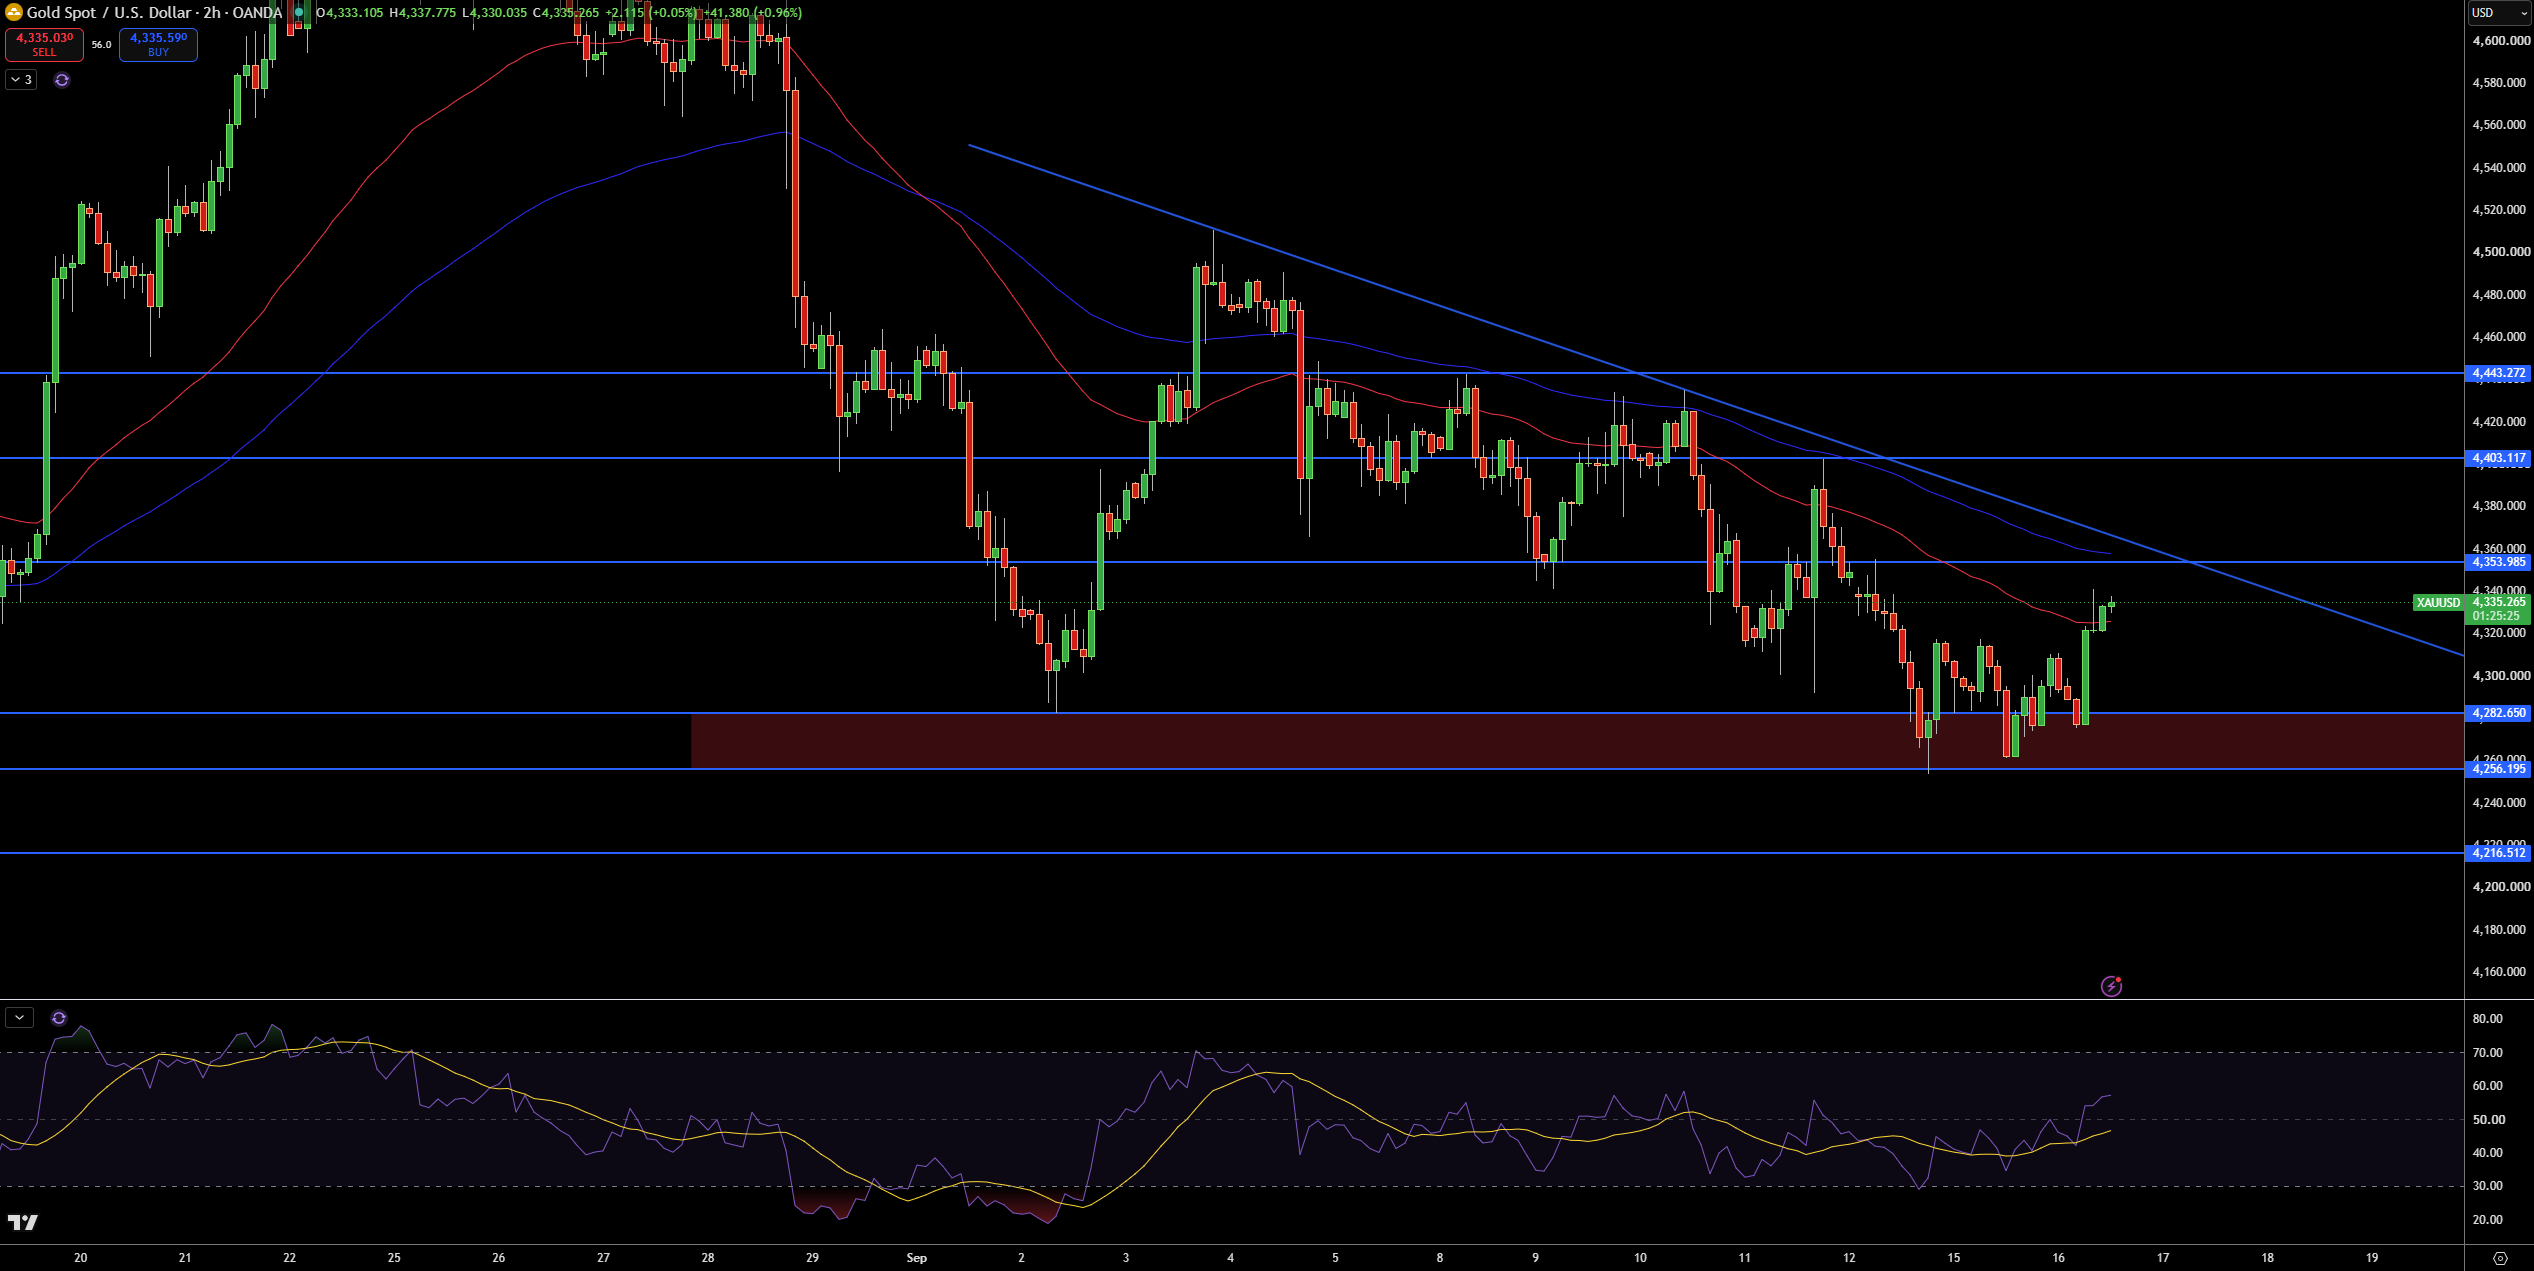2534x1271 pixels.
Task: Click the current price label 4,335.265
Action: pos(2499,602)
